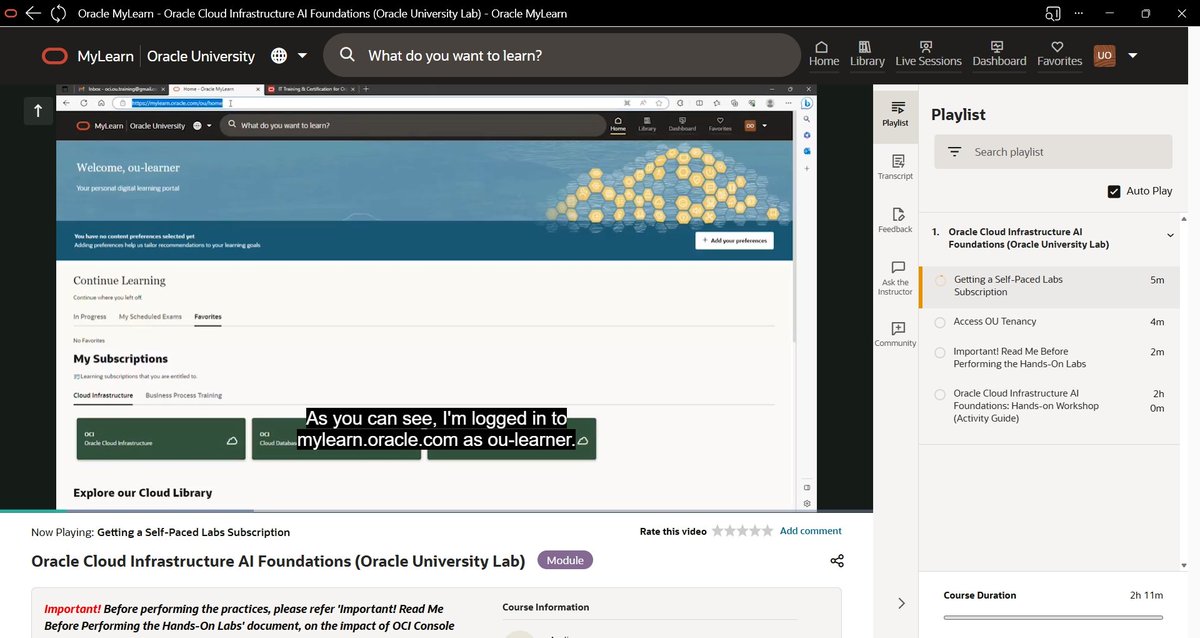Click the up arrow button over video
This screenshot has height=638, width=1200.
38,111
